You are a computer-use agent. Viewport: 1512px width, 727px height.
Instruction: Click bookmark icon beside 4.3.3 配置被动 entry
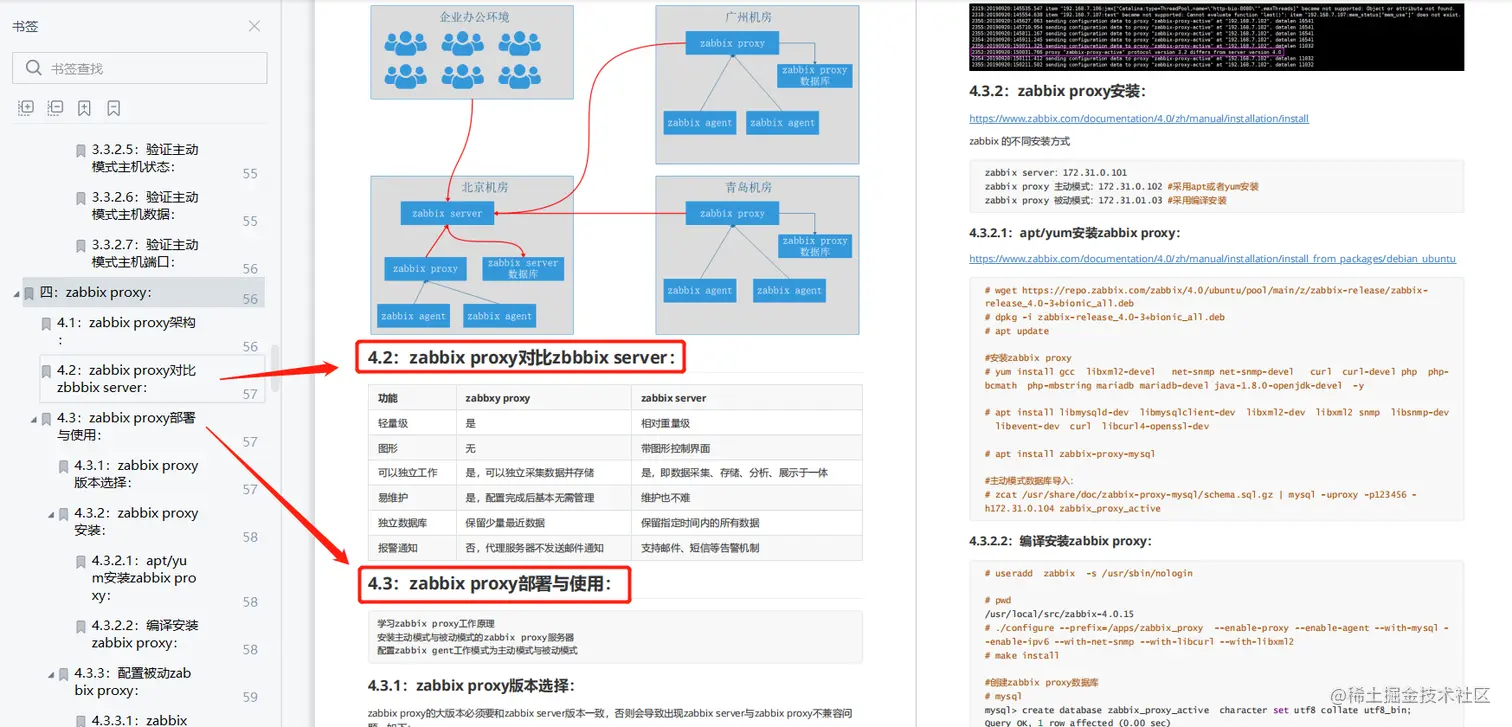pos(64,674)
